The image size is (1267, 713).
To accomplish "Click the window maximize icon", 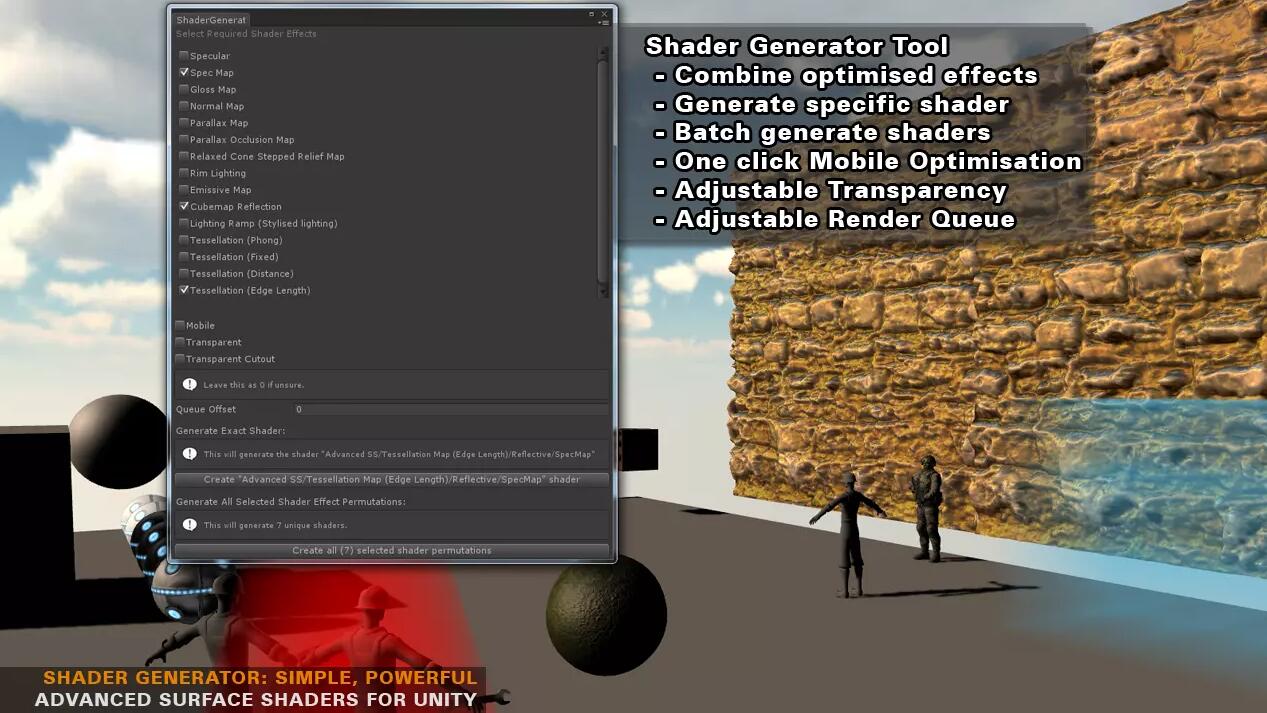I will [591, 14].
